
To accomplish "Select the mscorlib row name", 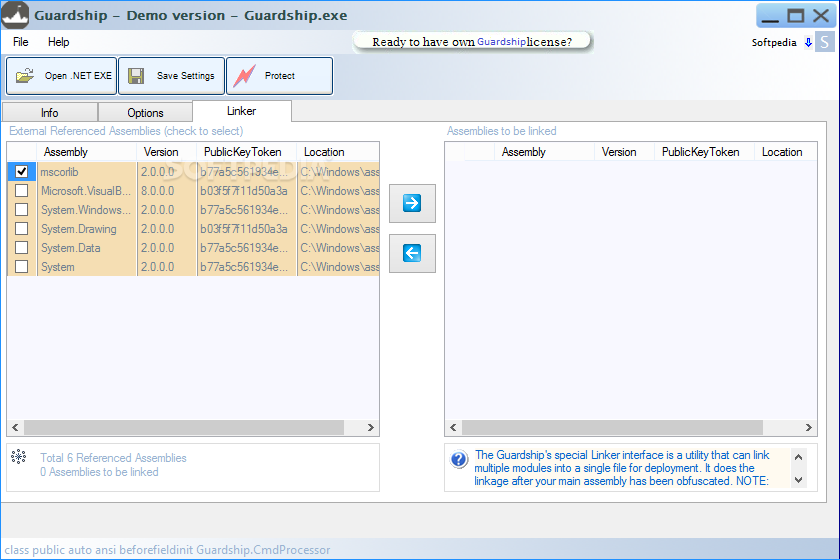I will pyautogui.click(x=59, y=172).
